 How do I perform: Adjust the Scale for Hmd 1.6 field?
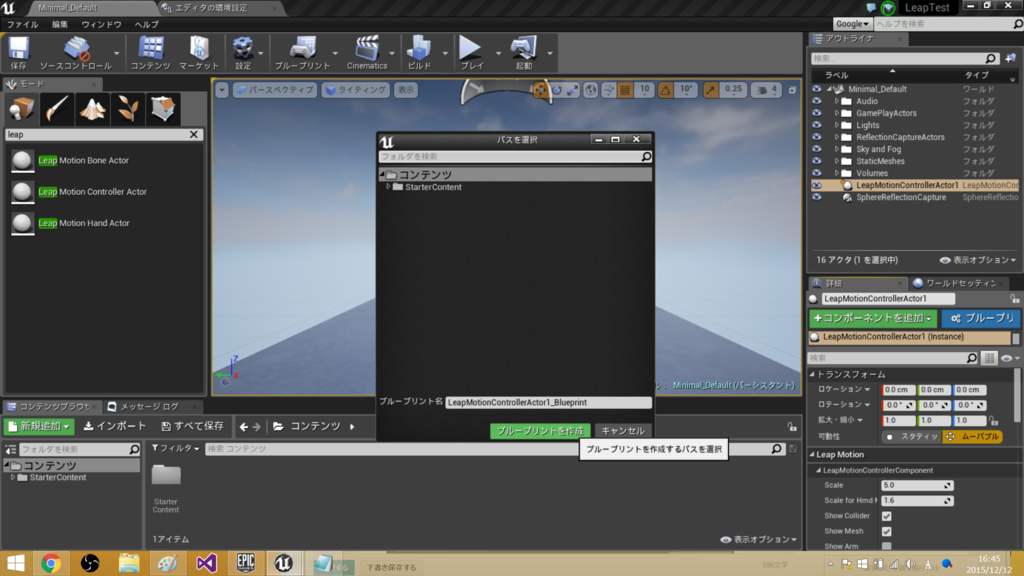pos(917,501)
